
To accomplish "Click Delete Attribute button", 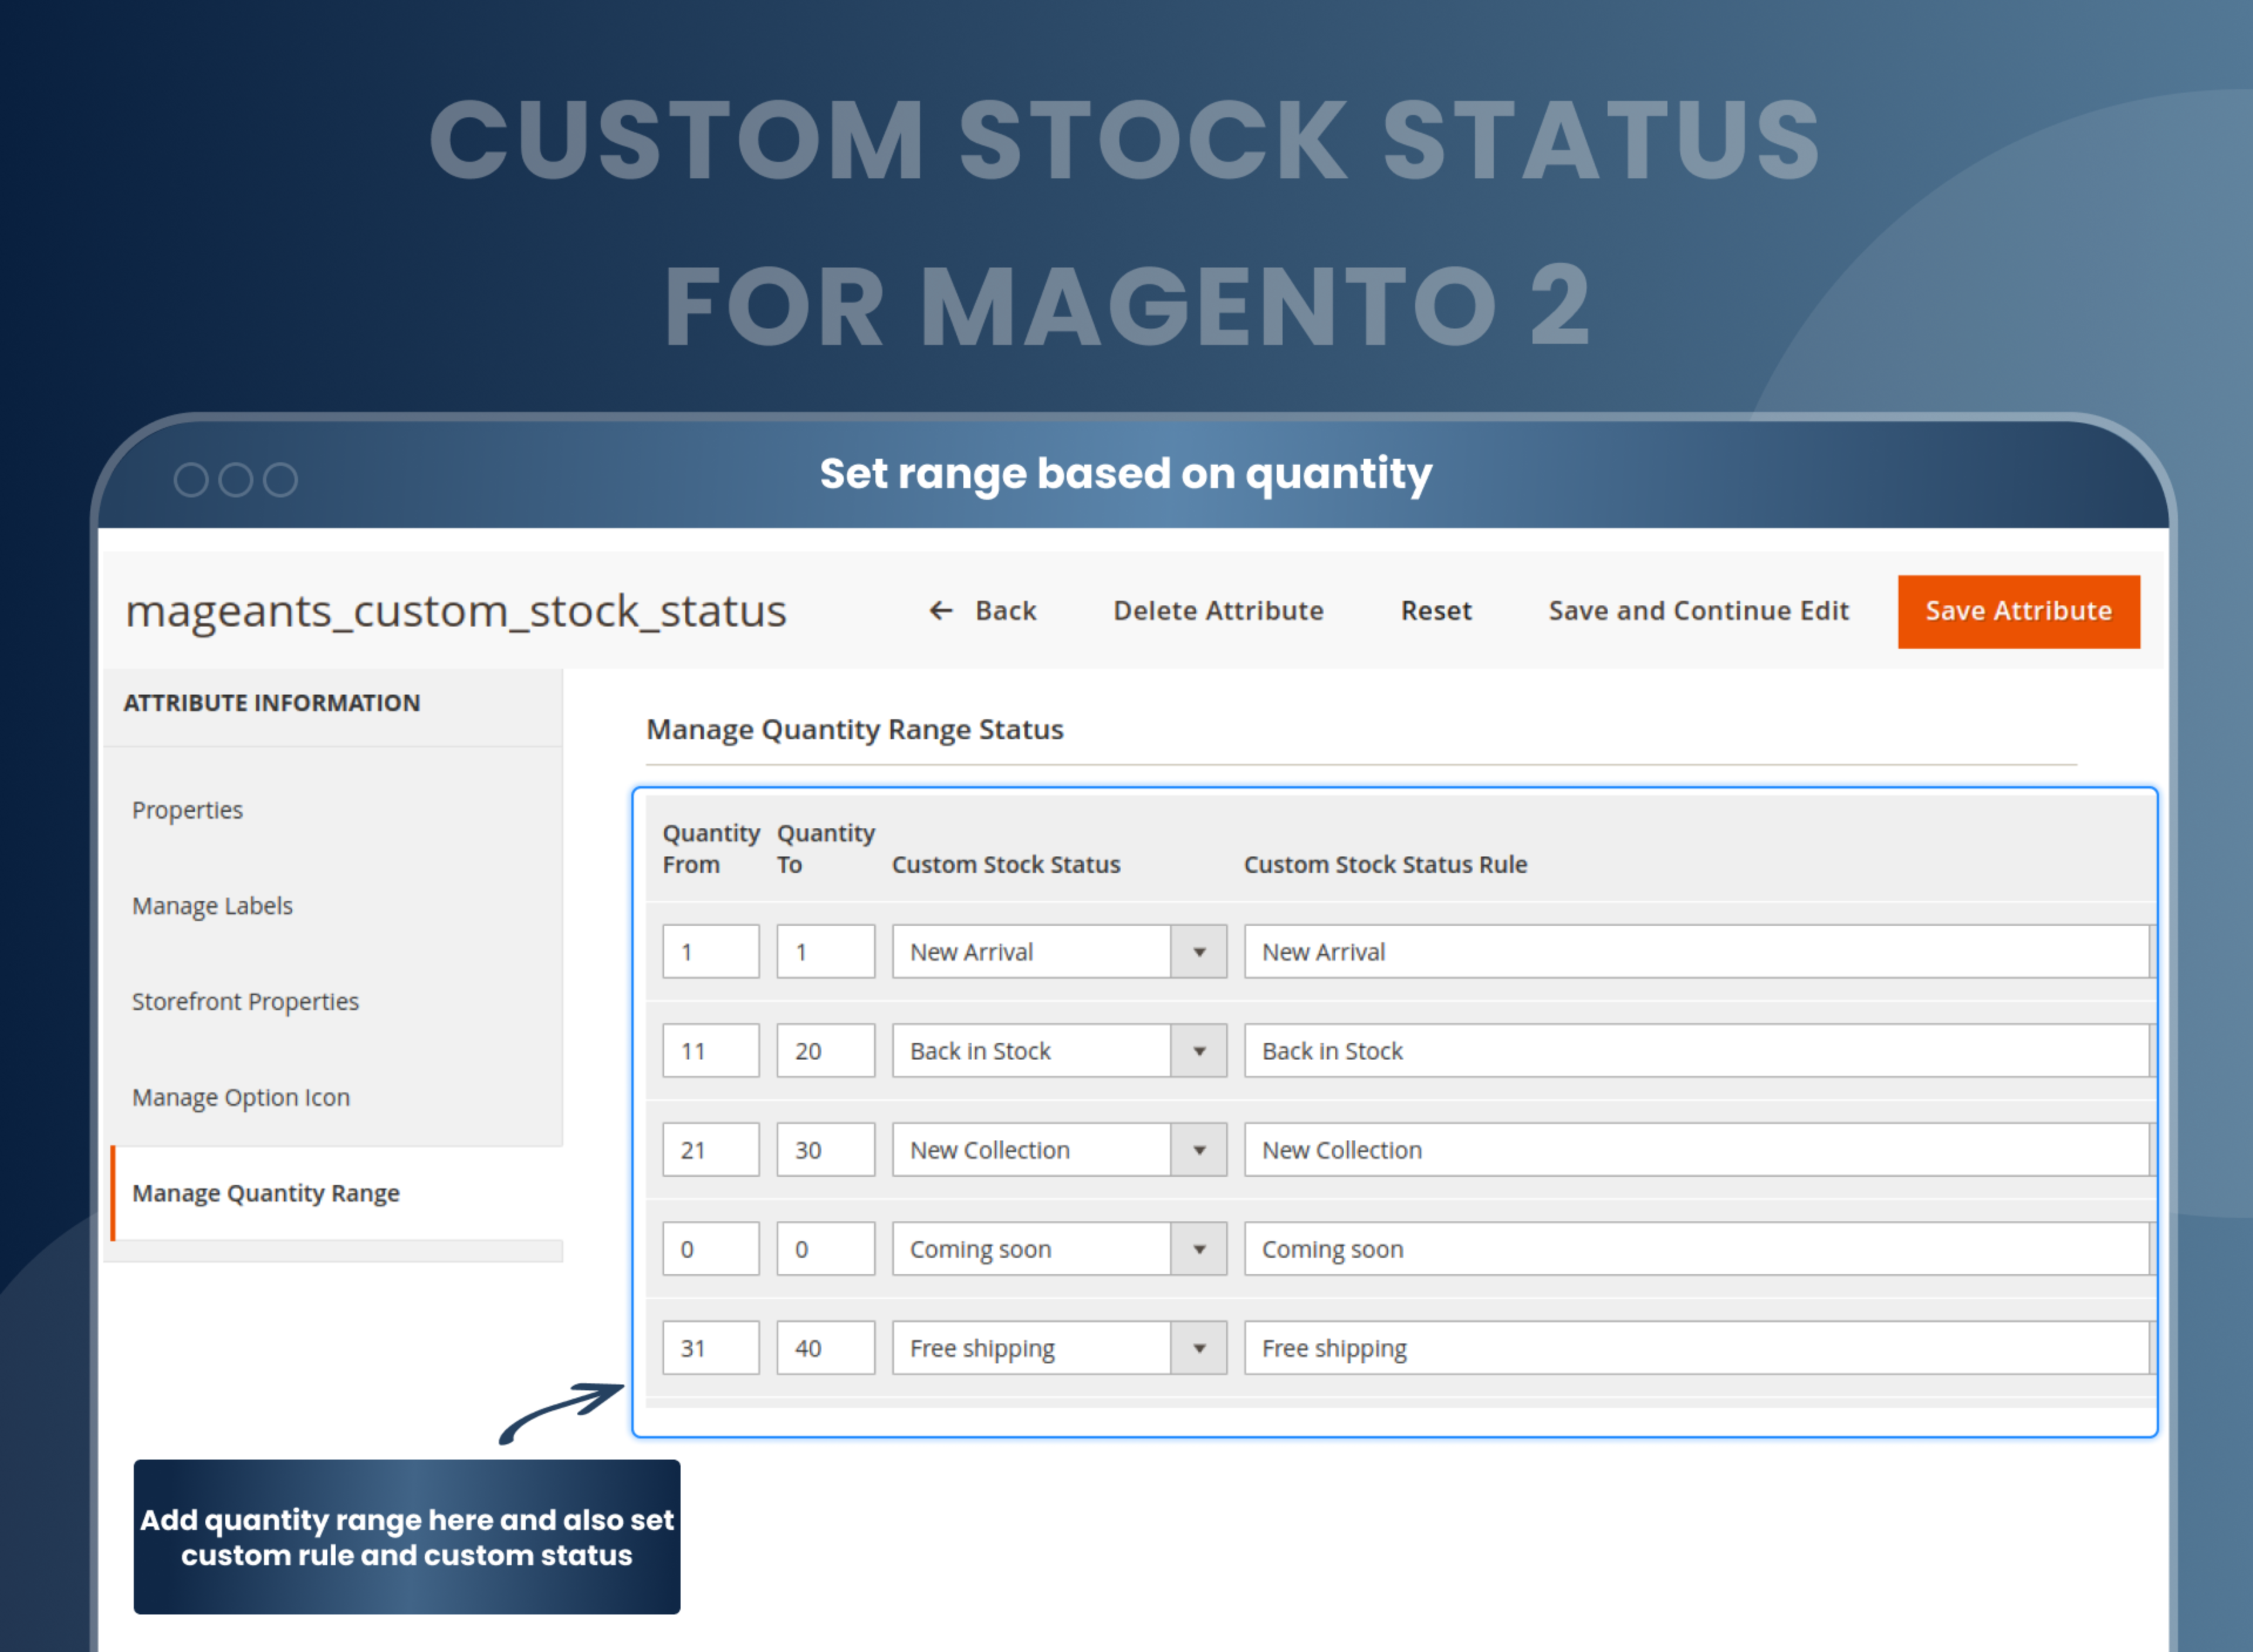I will [x=1218, y=611].
